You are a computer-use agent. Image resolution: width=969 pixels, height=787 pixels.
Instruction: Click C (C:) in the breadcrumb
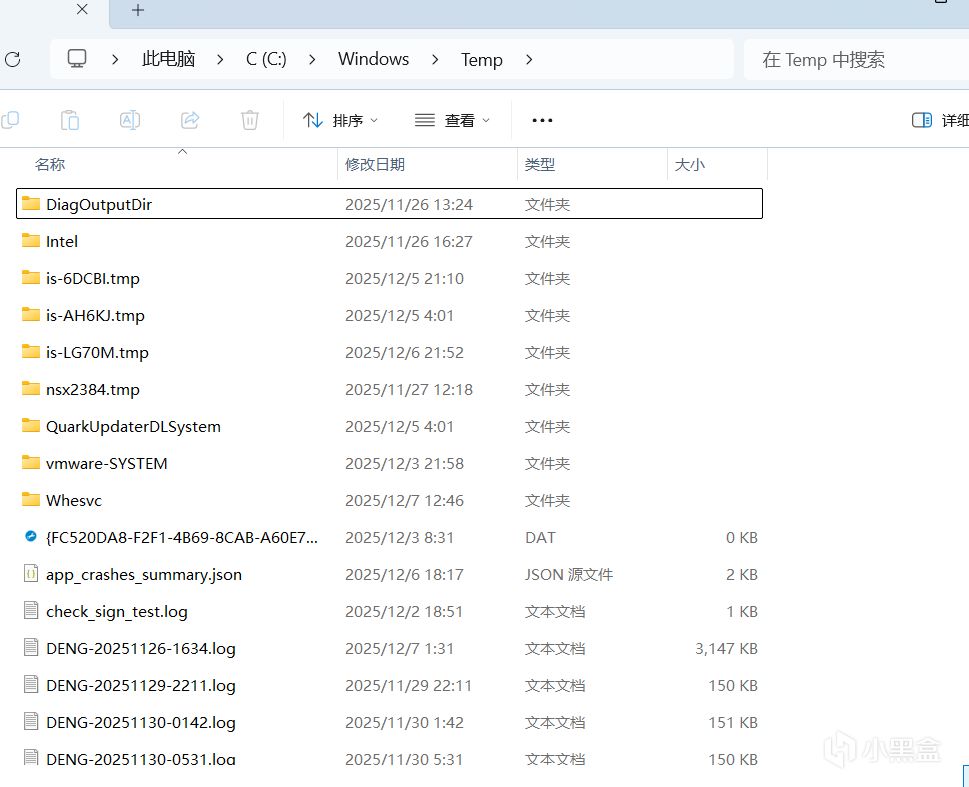[x=266, y=59]
